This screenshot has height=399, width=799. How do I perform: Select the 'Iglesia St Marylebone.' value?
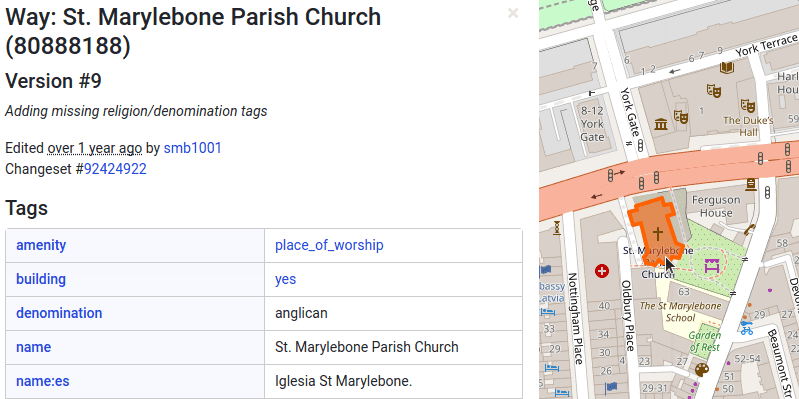[x=343, y=381]
